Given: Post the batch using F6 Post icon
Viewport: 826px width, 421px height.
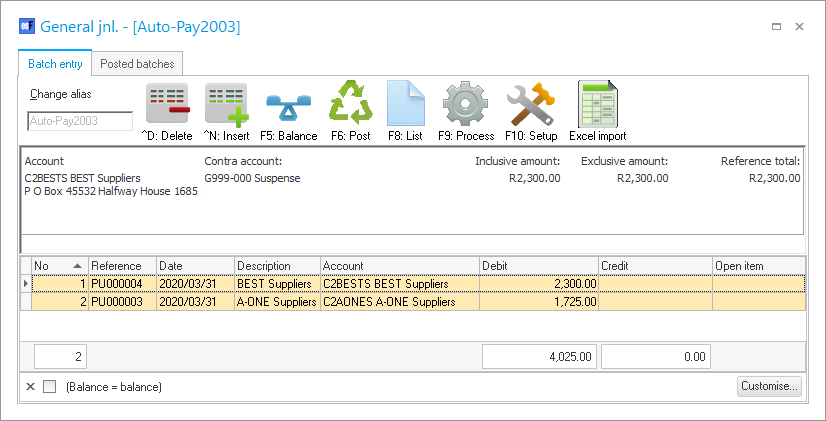Looking at the screenshot, I should pyautogui.click(x=350, y=104).
